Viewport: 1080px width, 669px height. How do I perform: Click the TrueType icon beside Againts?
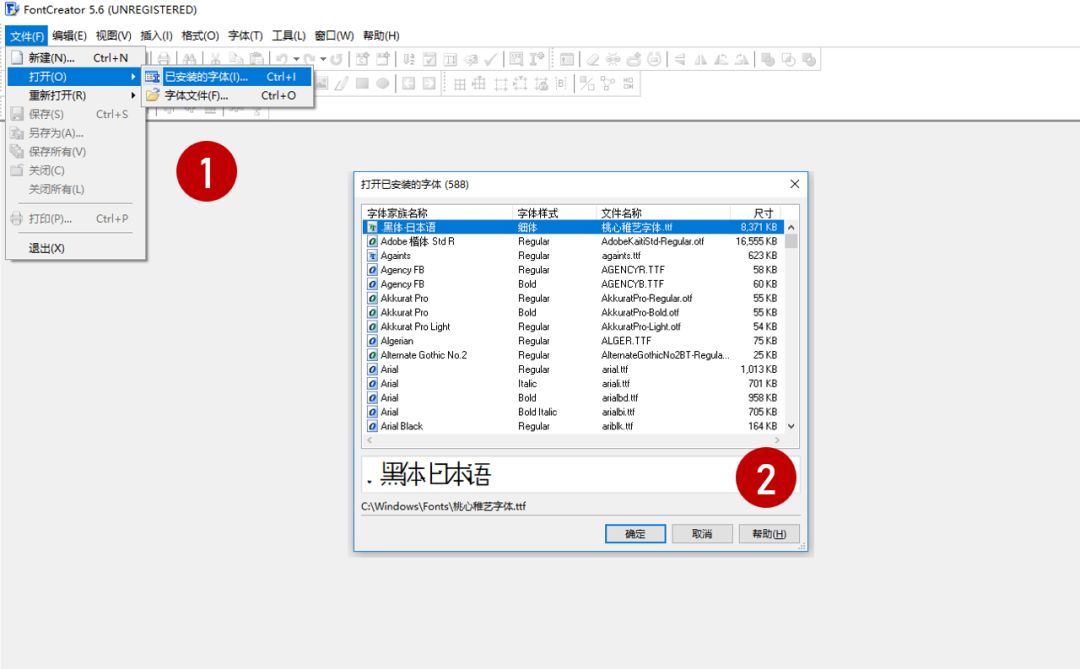click(372, 256)
